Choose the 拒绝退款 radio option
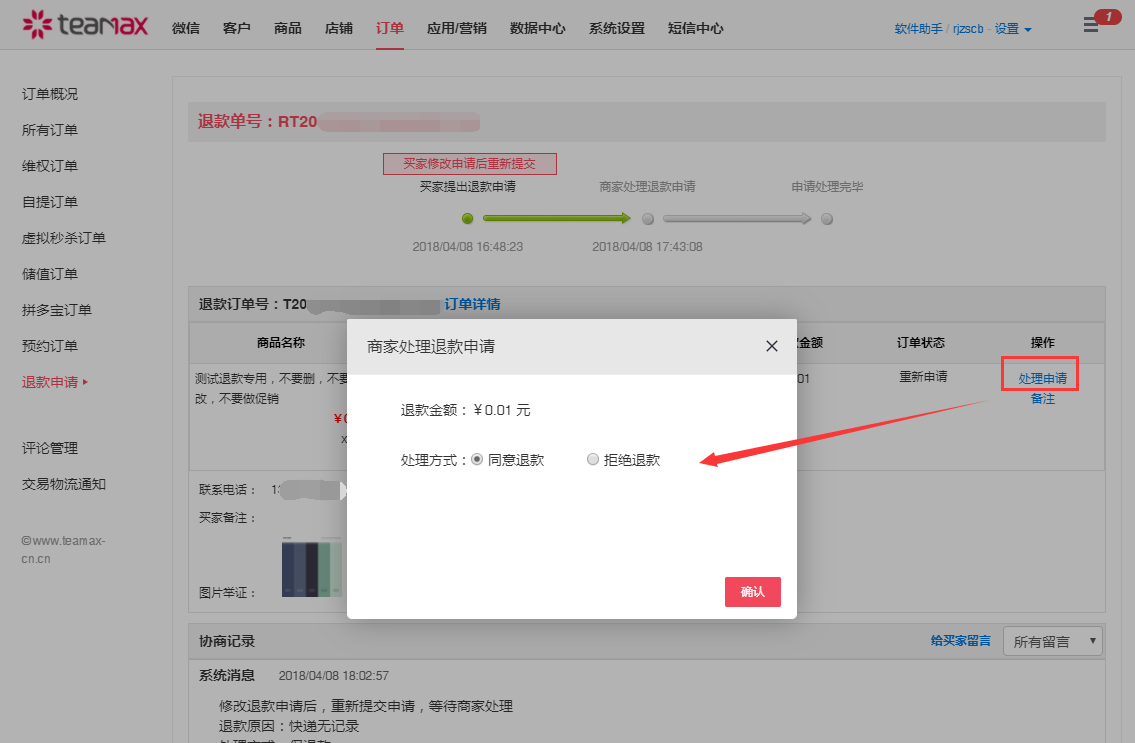Viewport: 1135px width, 743px height. pos(593,460)
